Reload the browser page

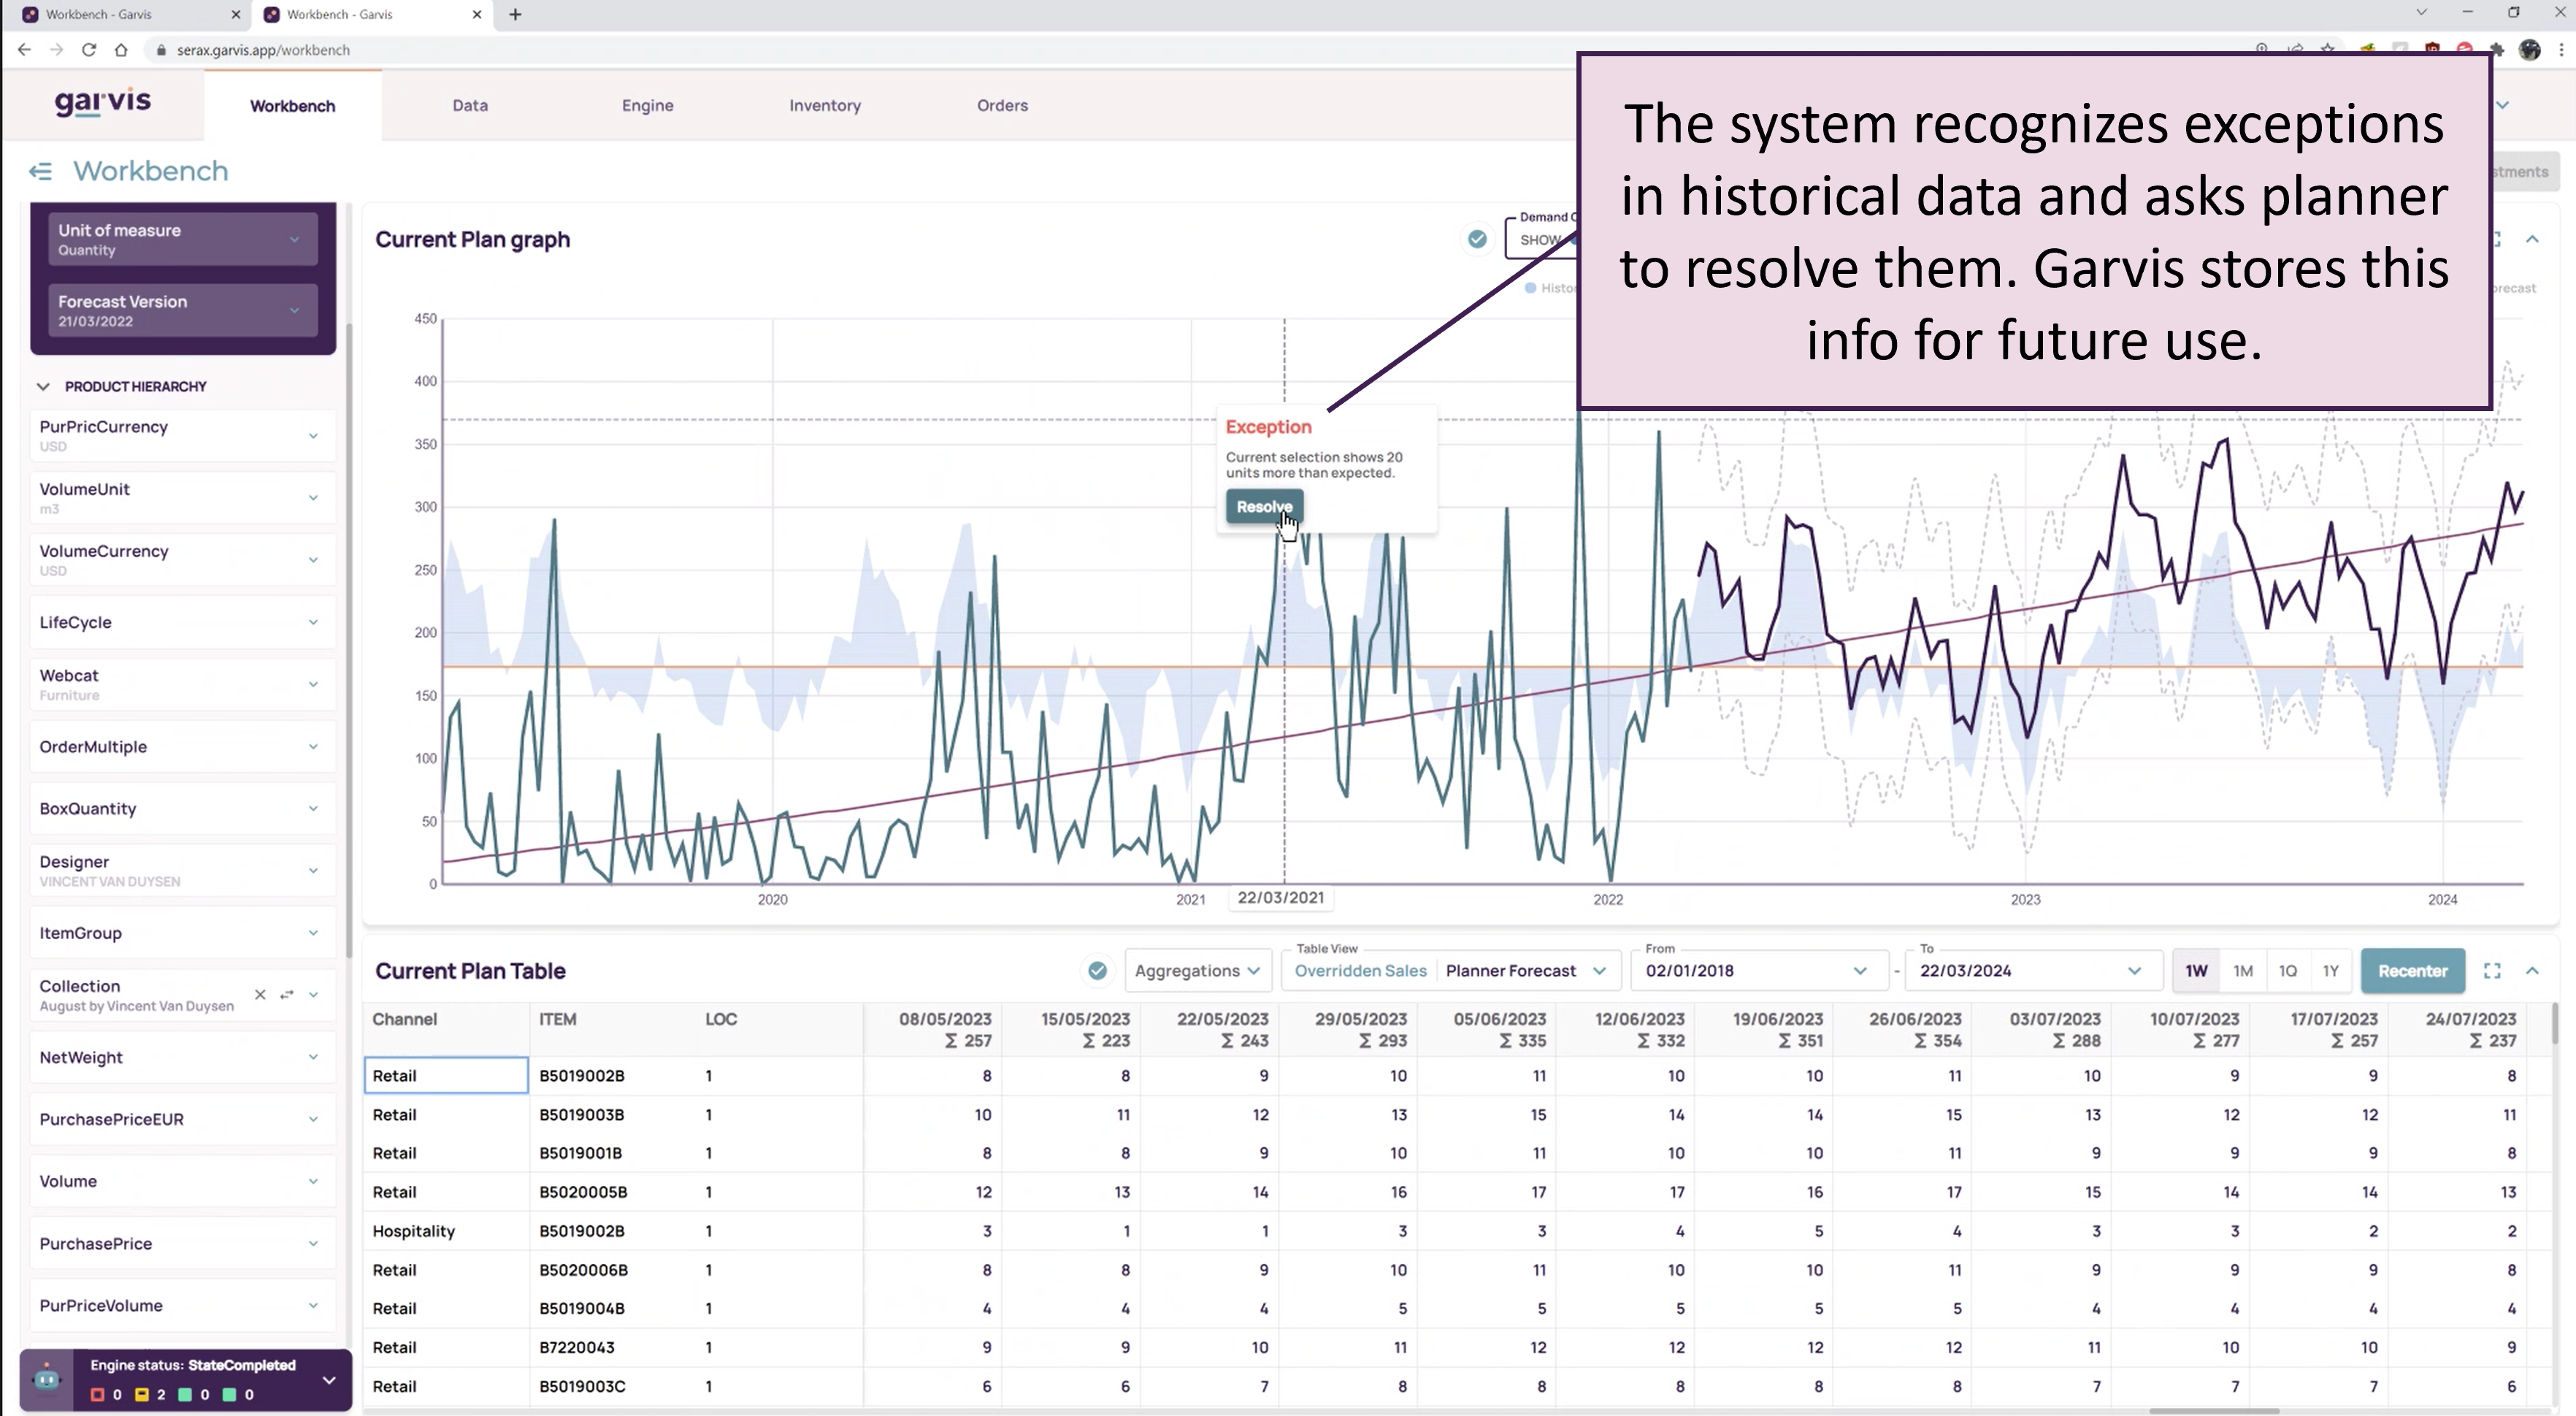point(89,50)
